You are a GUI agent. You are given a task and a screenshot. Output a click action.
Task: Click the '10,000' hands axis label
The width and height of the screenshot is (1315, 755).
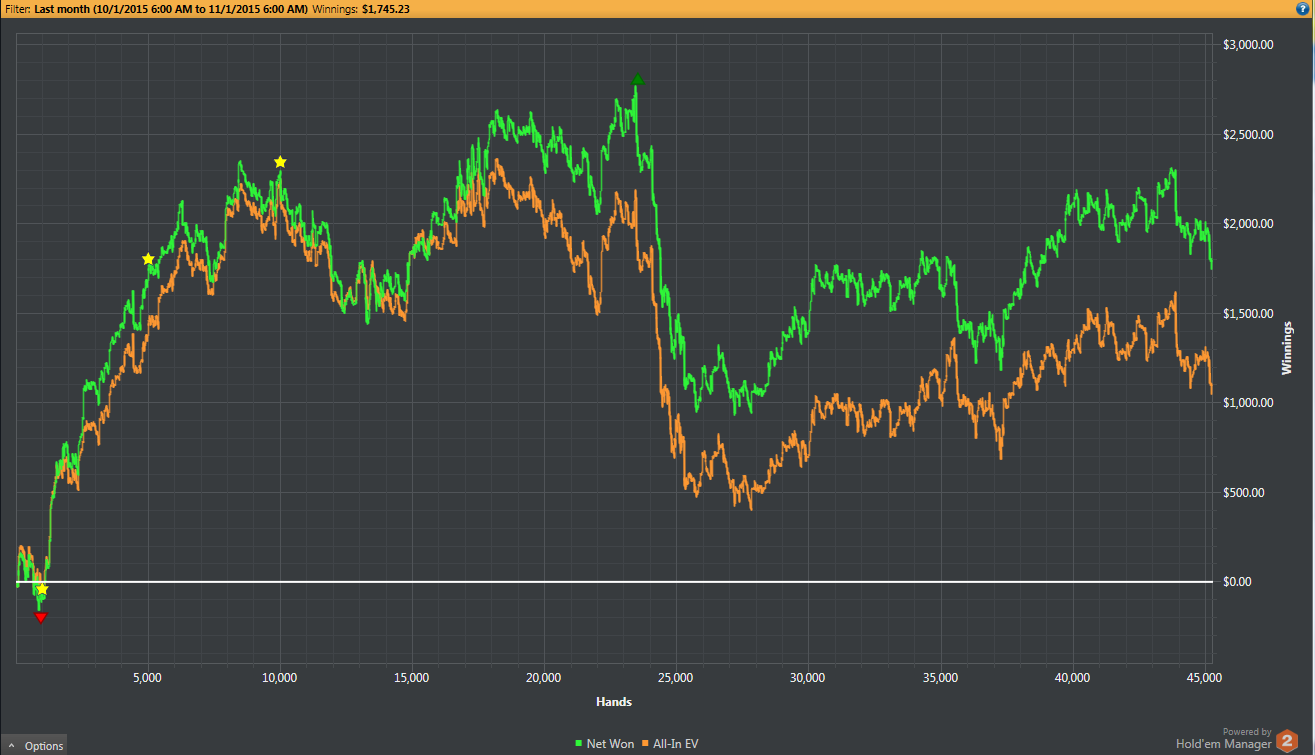click(280, 678)
